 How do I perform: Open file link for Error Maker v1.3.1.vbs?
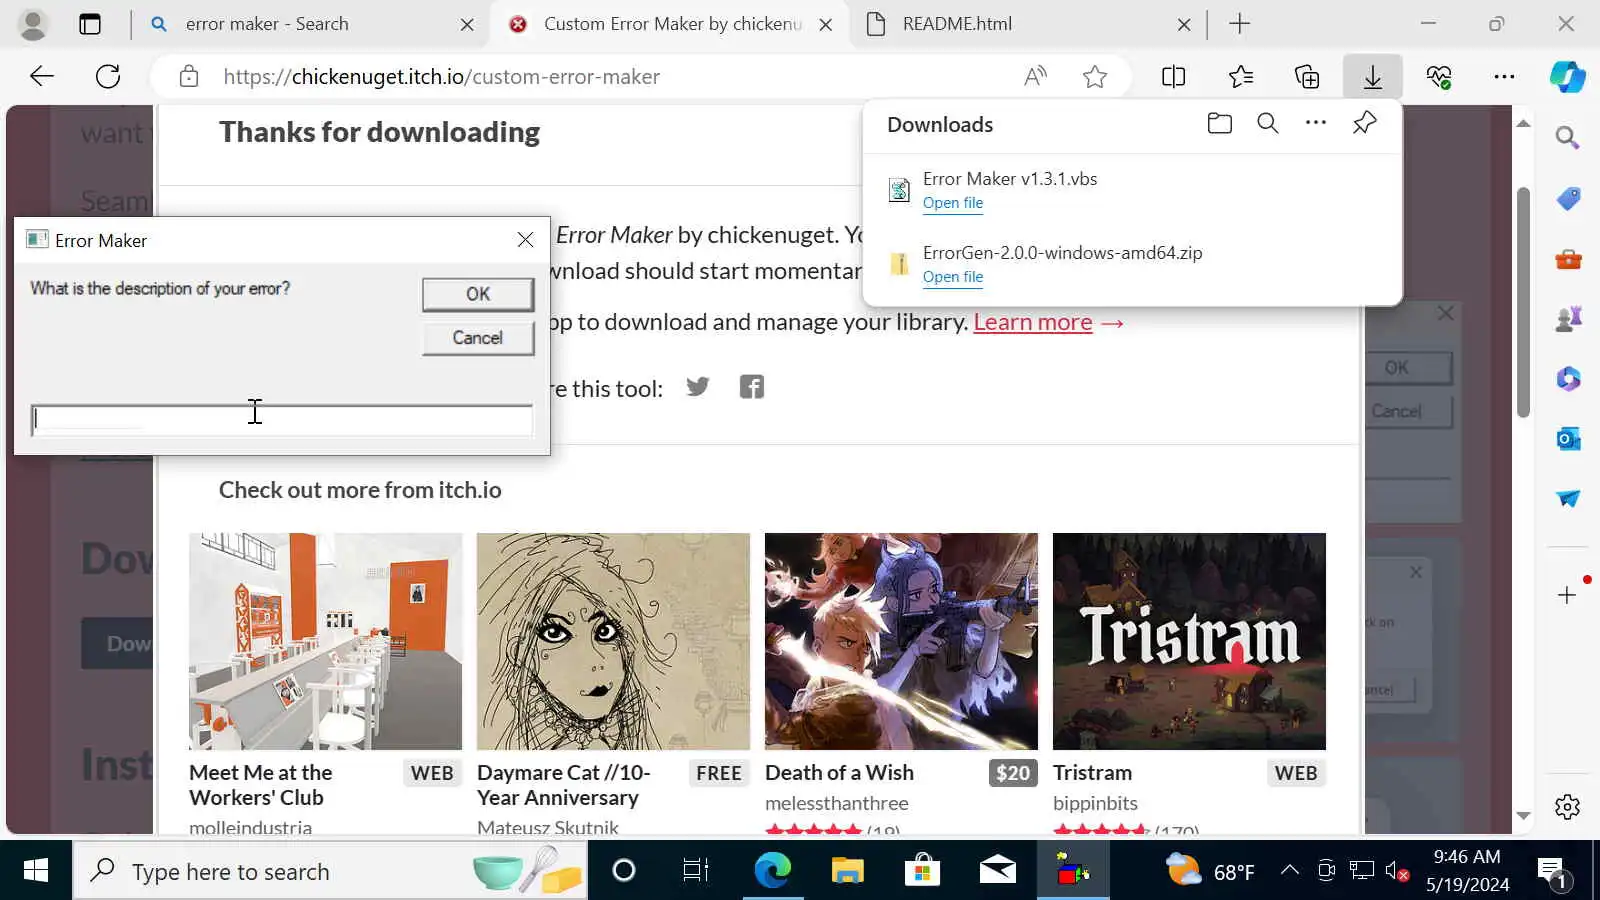tap(953, 203)
